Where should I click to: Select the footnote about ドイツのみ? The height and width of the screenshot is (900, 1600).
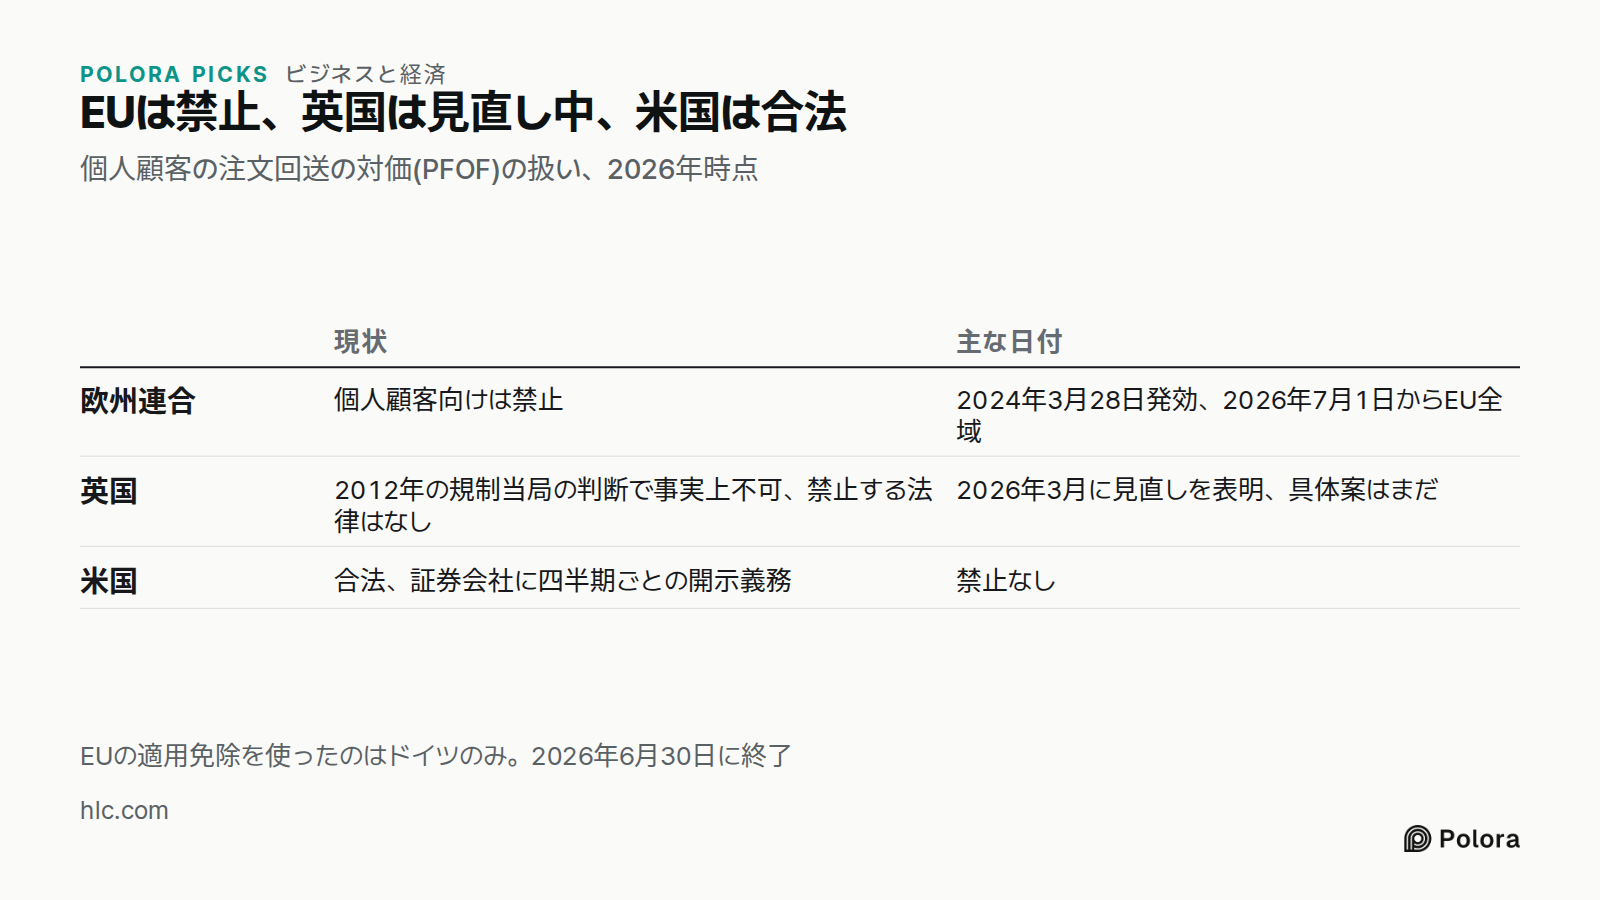[436, 756]
